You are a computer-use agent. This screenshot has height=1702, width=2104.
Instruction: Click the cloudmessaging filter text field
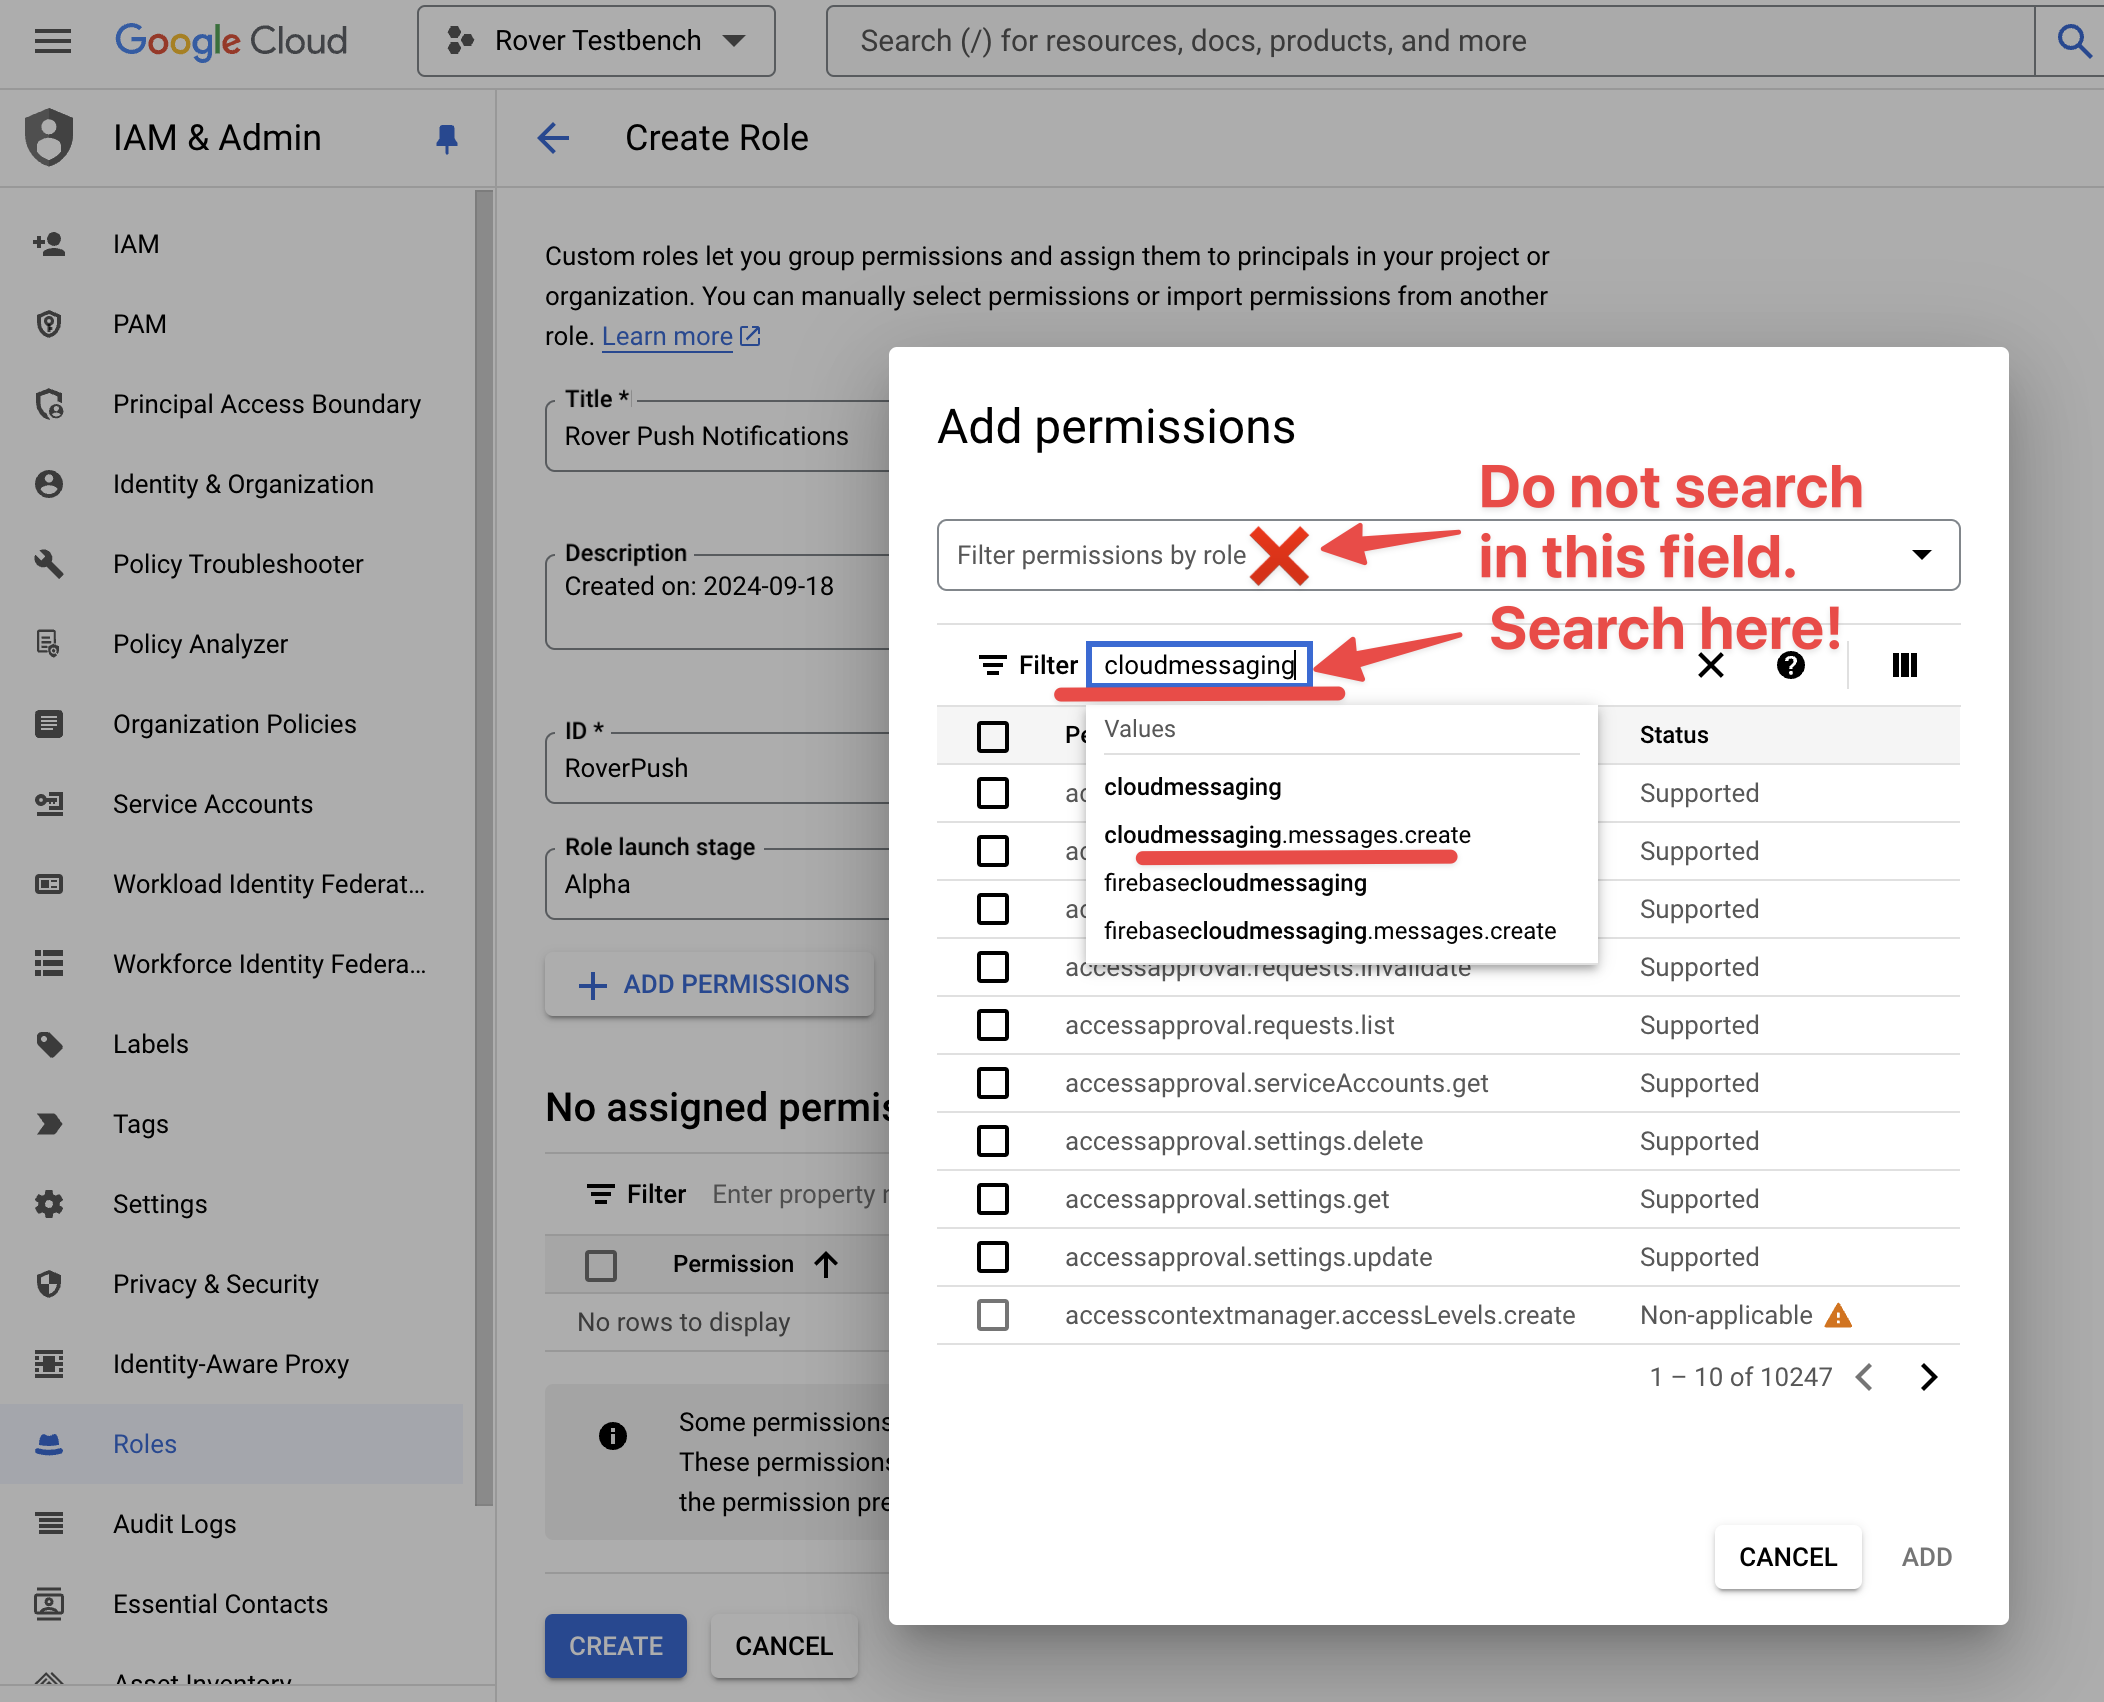1199,665
